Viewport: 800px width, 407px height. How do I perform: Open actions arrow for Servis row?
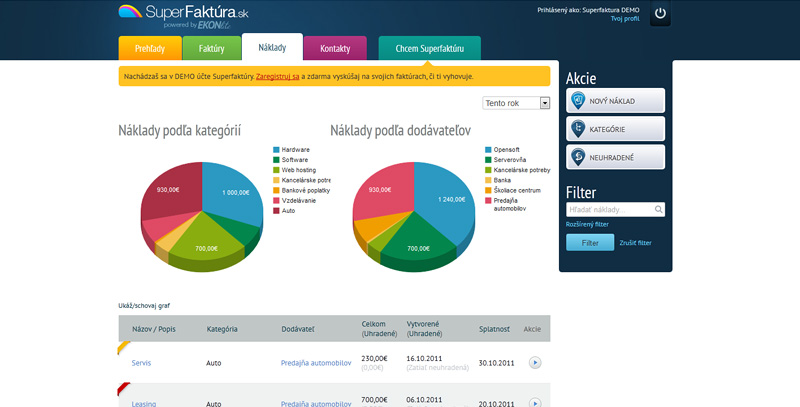(535, 363)
